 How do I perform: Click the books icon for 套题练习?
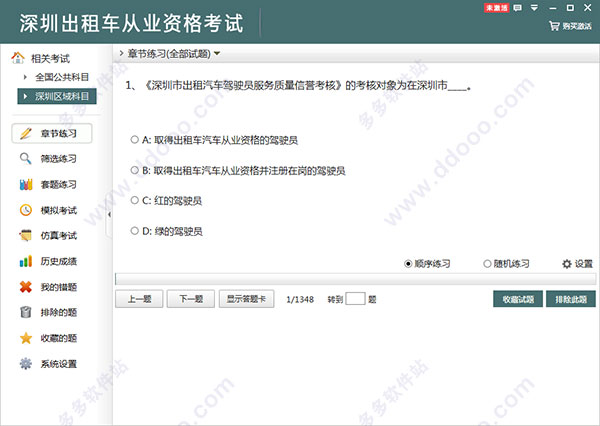pyautogui.click(x=26, y=184)
